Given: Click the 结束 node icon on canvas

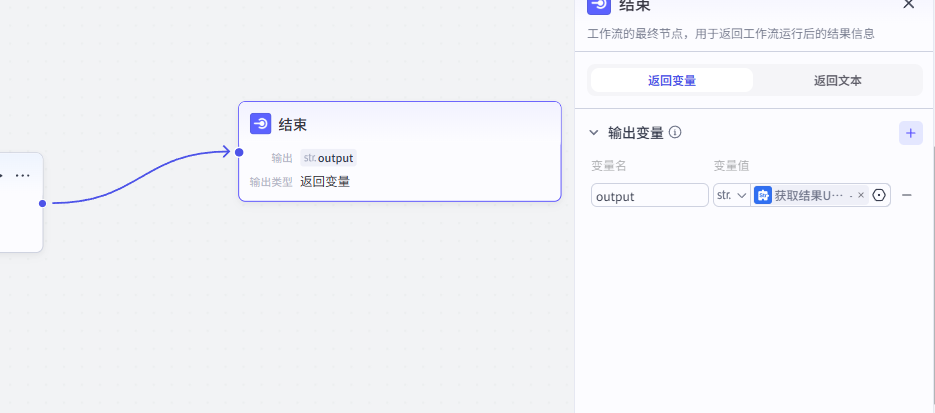Looking at the screenshot, I should [260, 124].
